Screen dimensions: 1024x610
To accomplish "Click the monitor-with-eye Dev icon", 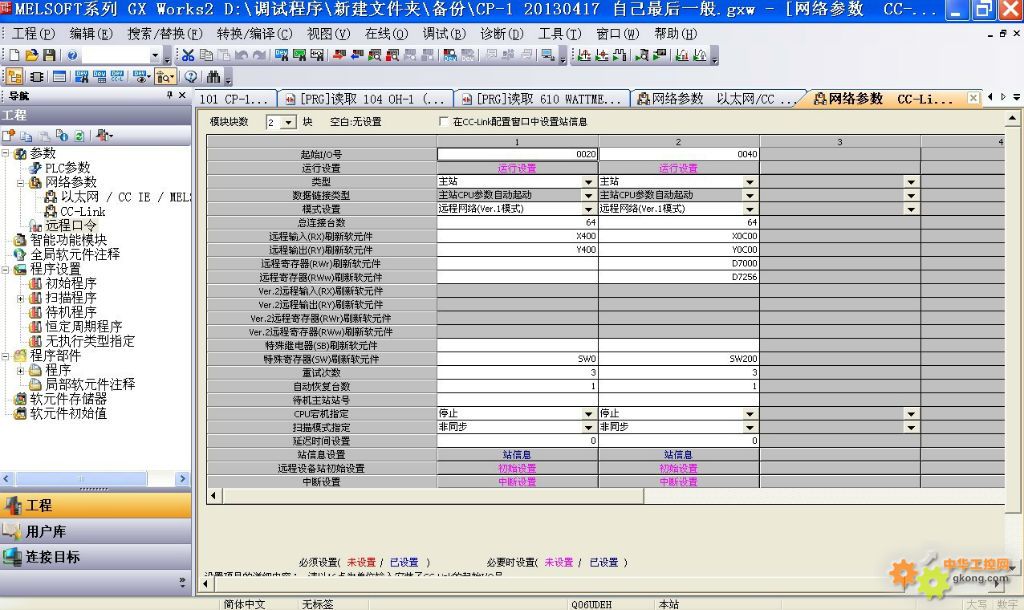I will tap(141, 77).
